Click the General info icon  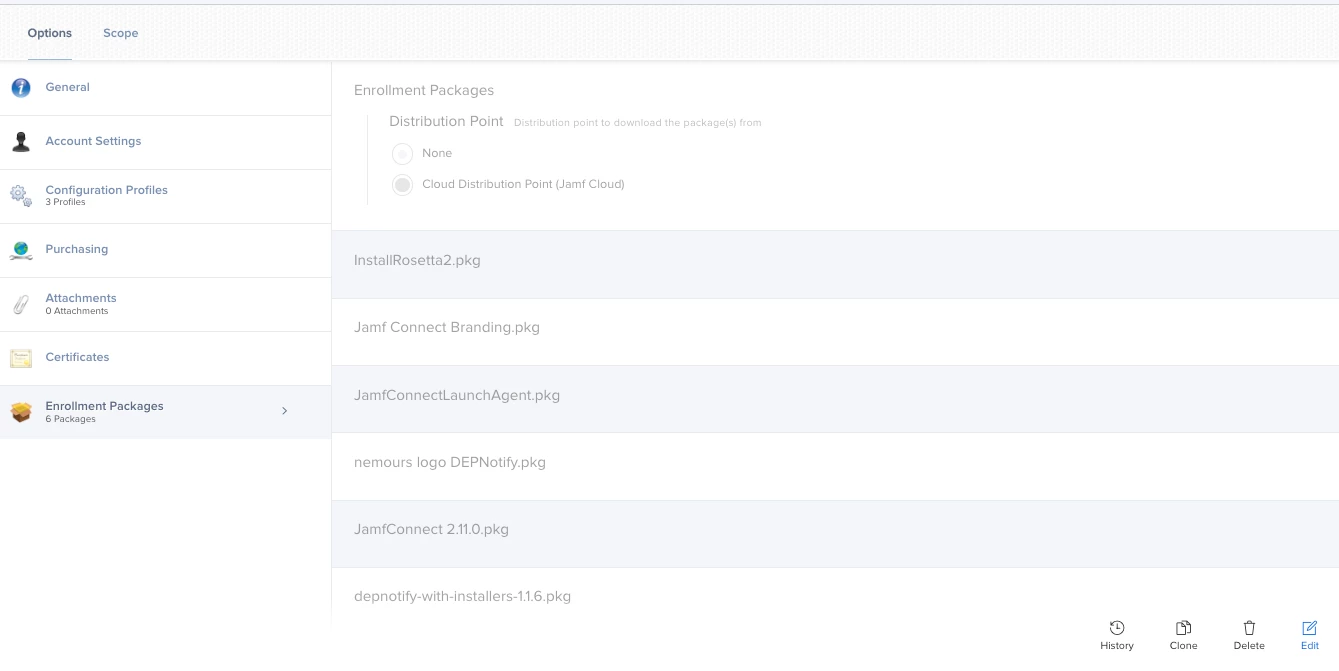point(21,88)
